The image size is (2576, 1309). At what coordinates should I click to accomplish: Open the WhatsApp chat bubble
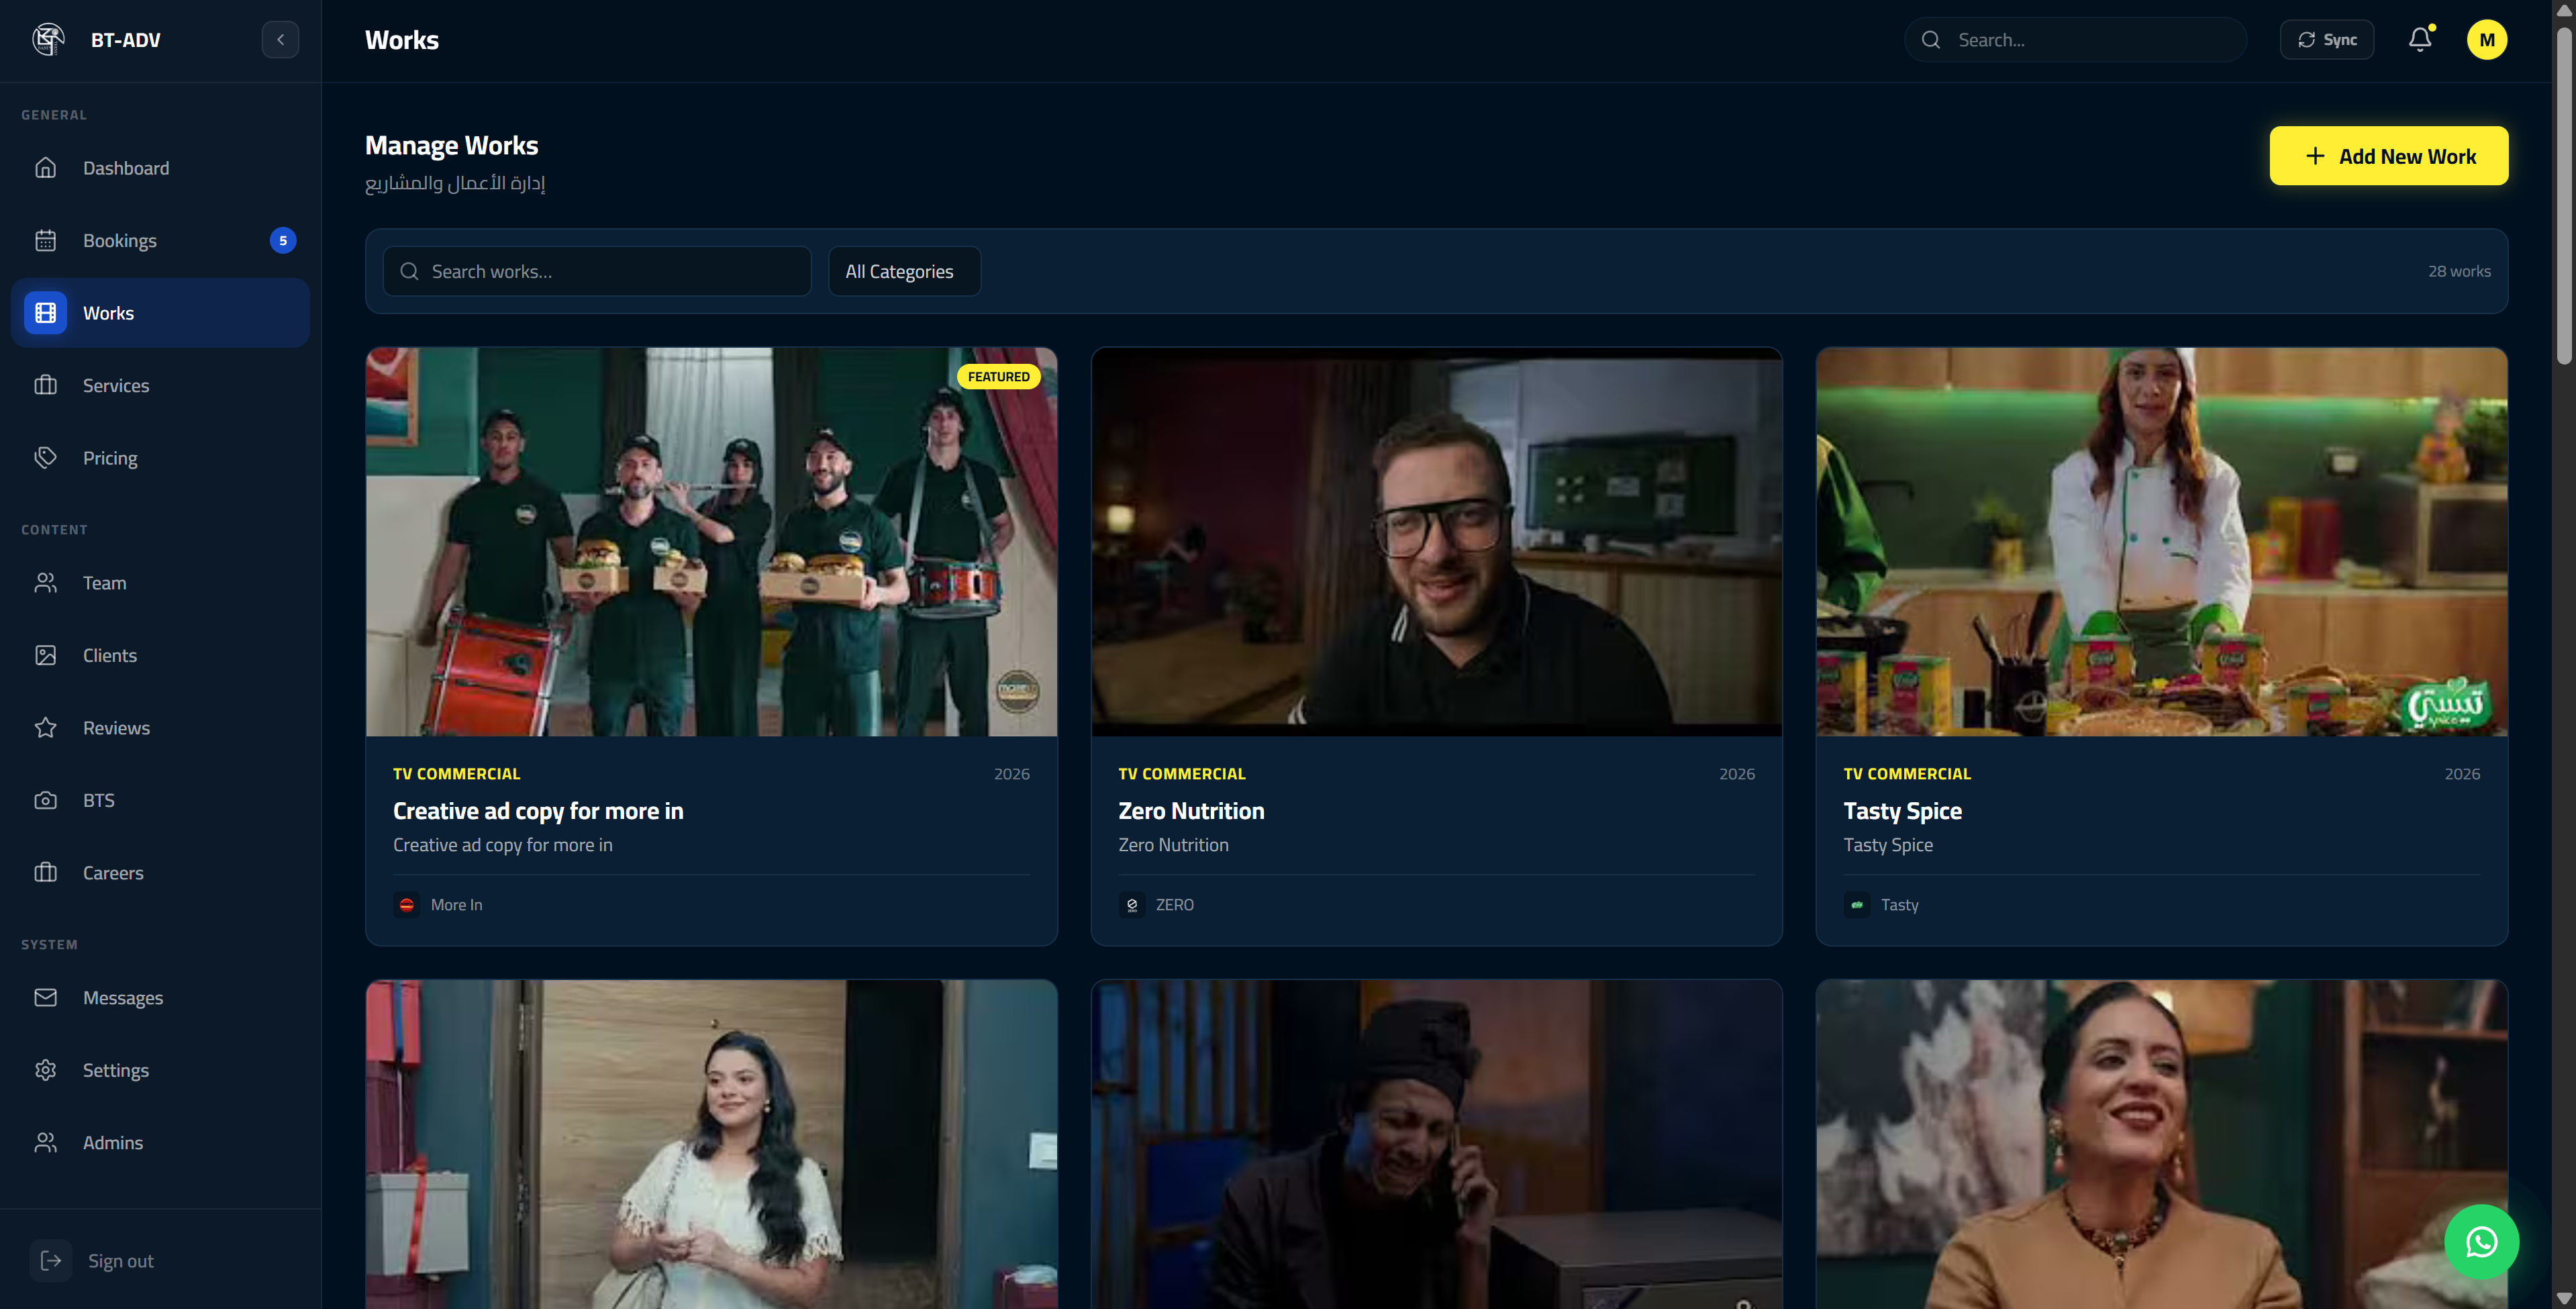(x=2481, y=1242)
